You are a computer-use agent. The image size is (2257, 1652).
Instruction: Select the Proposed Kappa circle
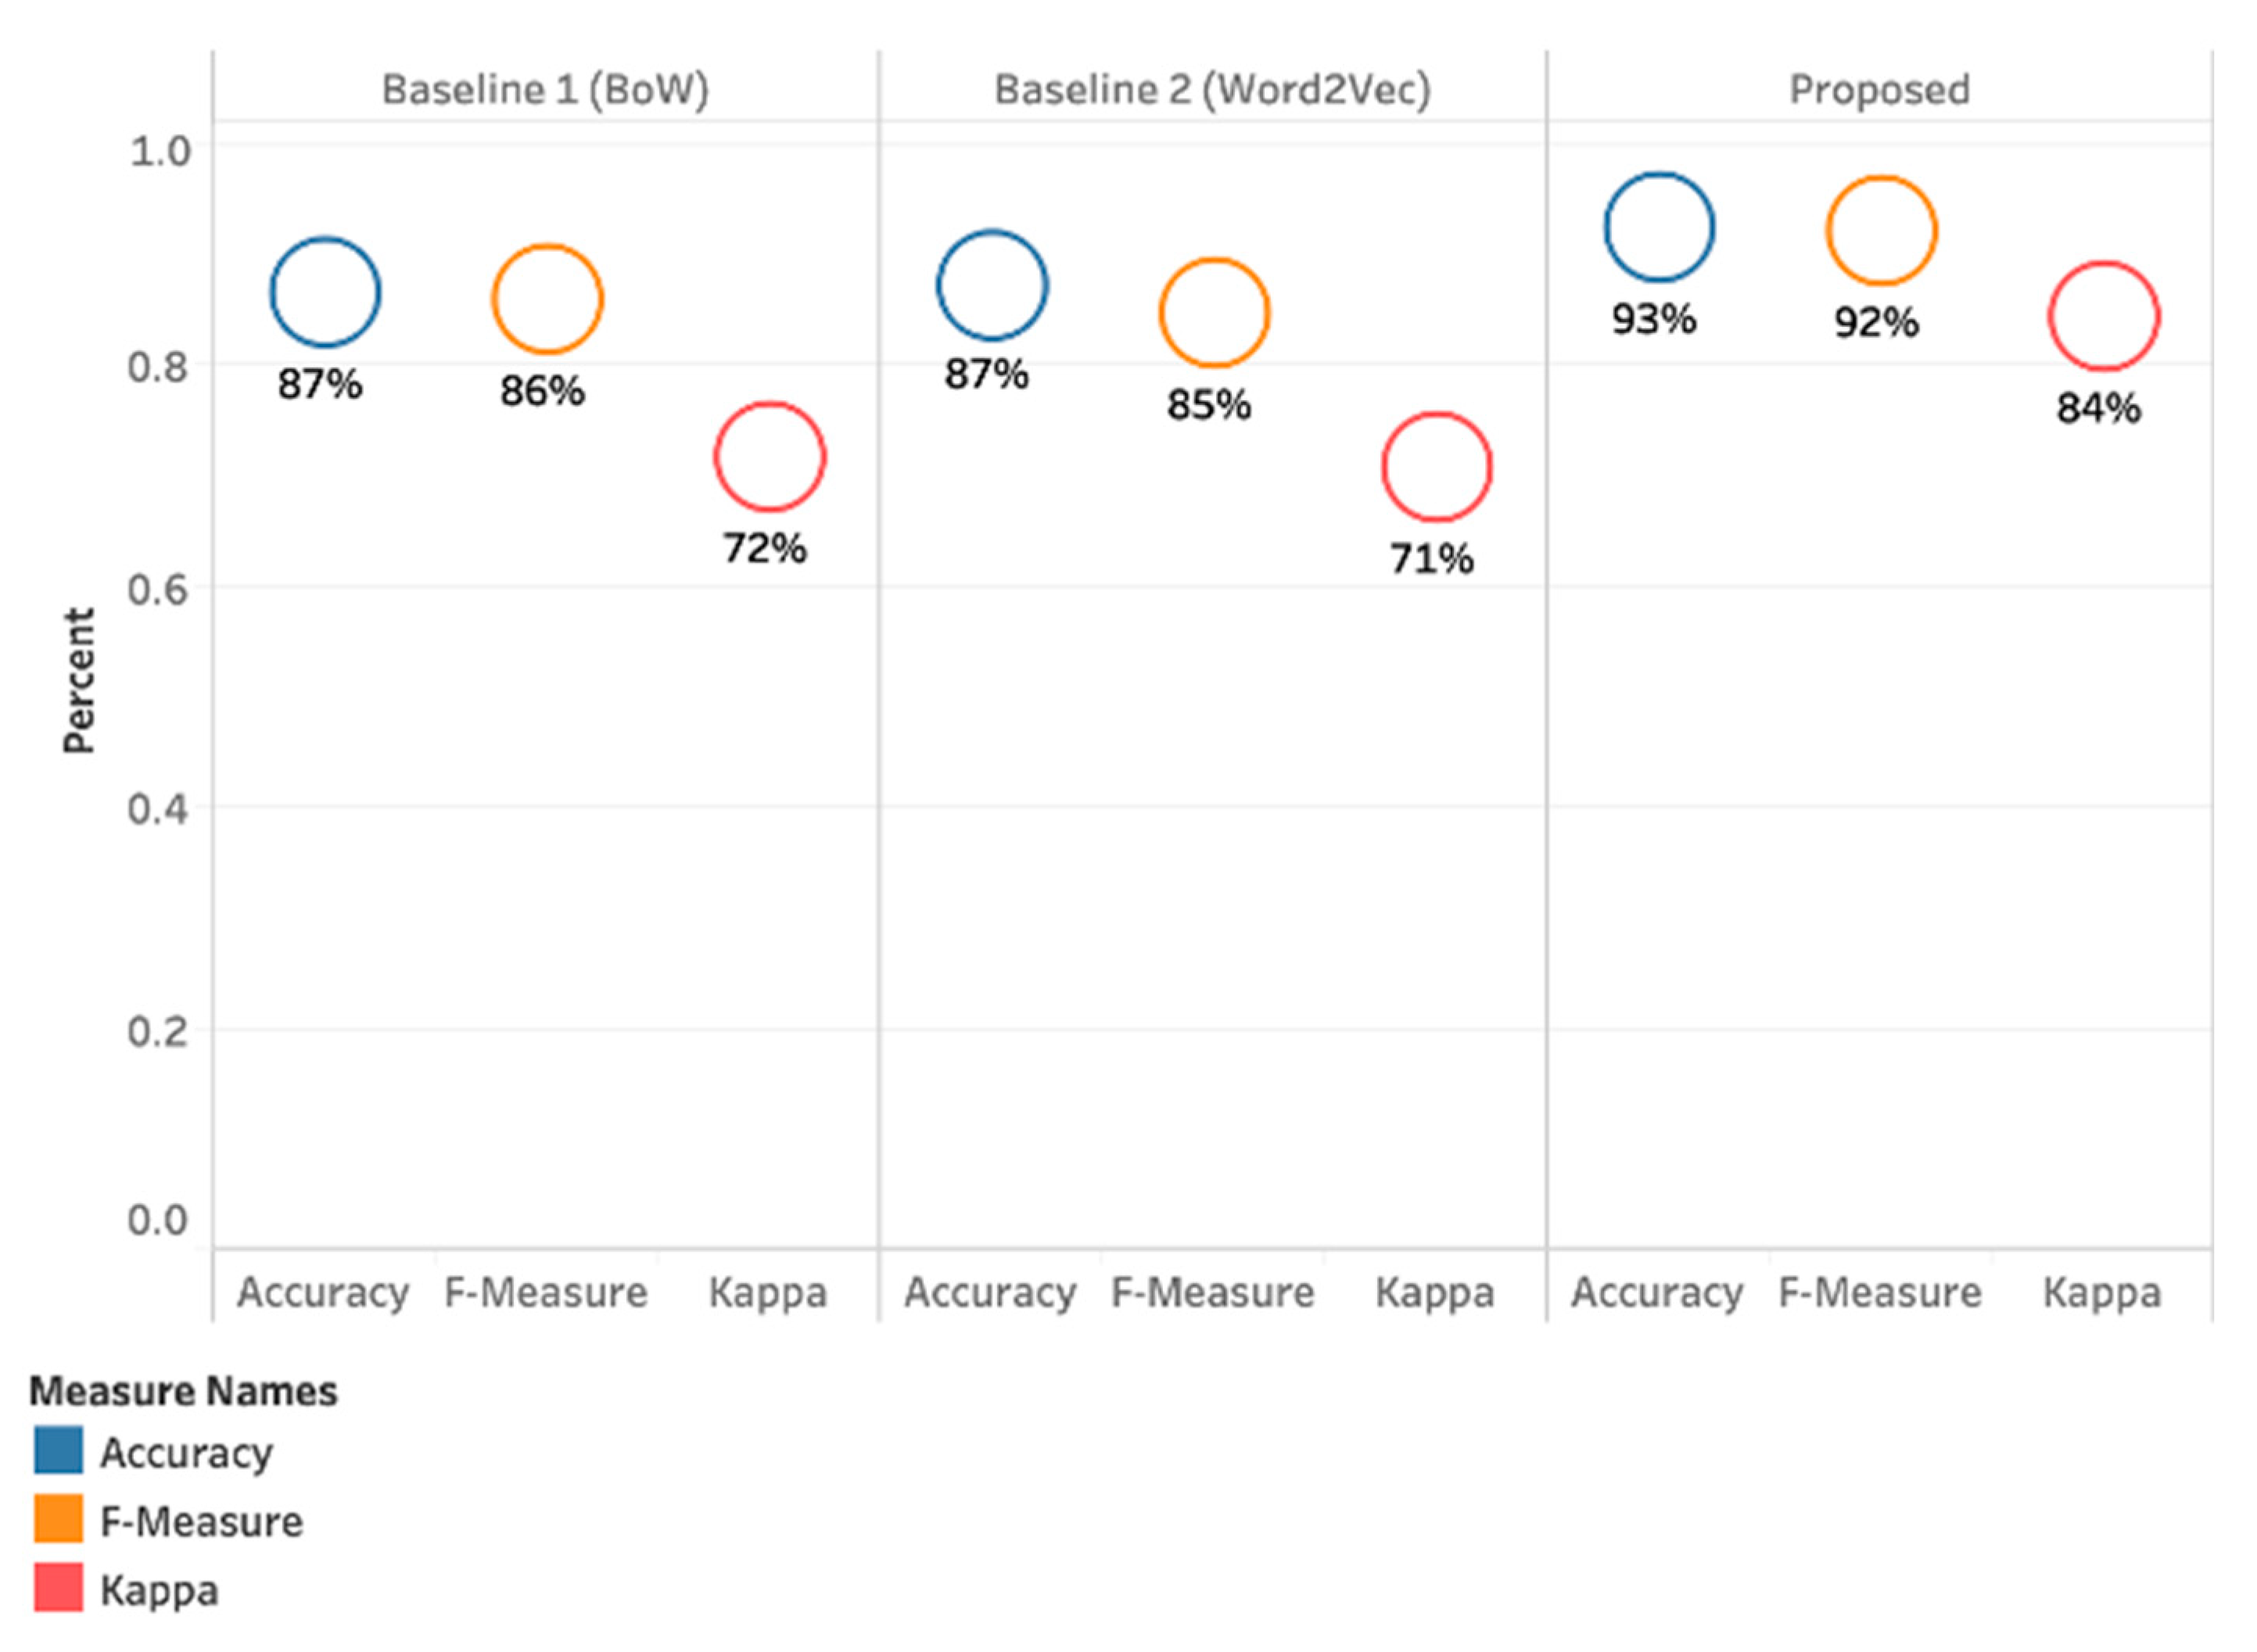coord(2104,316)
